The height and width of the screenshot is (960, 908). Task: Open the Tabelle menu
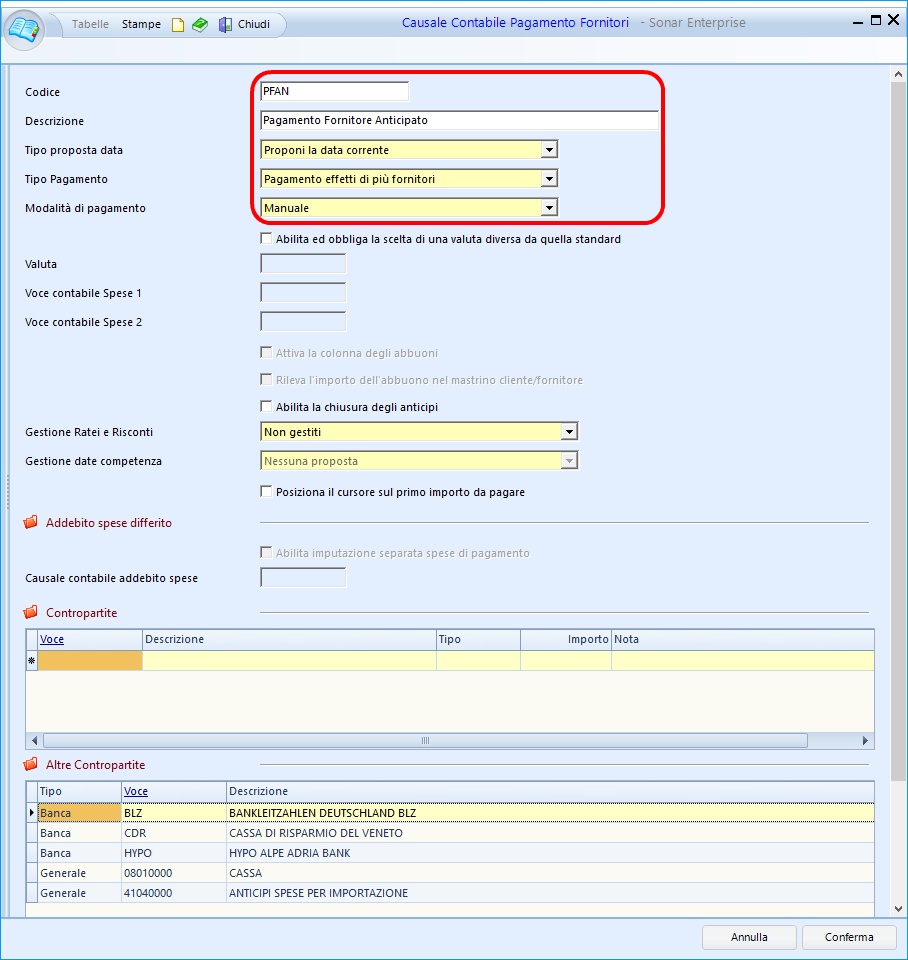pyautogui.click(x=91, y=24)
